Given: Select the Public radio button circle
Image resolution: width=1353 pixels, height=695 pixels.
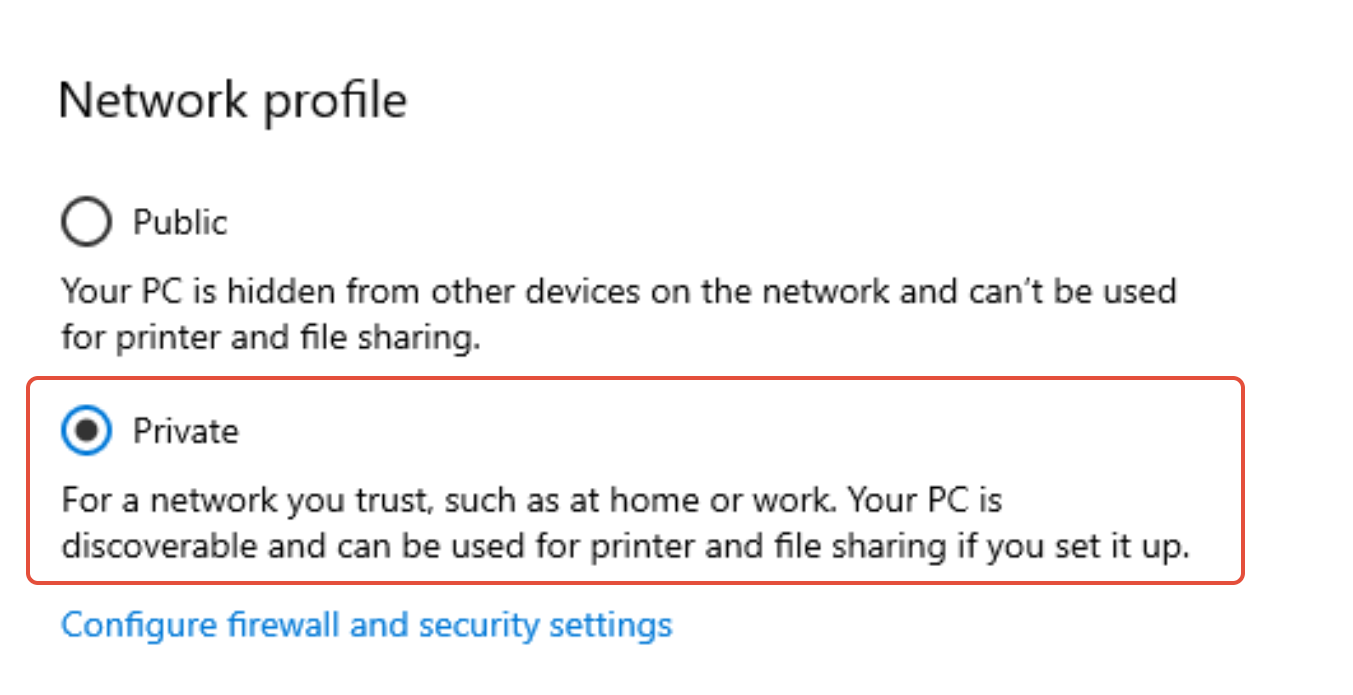Looking at the screenshot, I should click(86, 222).
